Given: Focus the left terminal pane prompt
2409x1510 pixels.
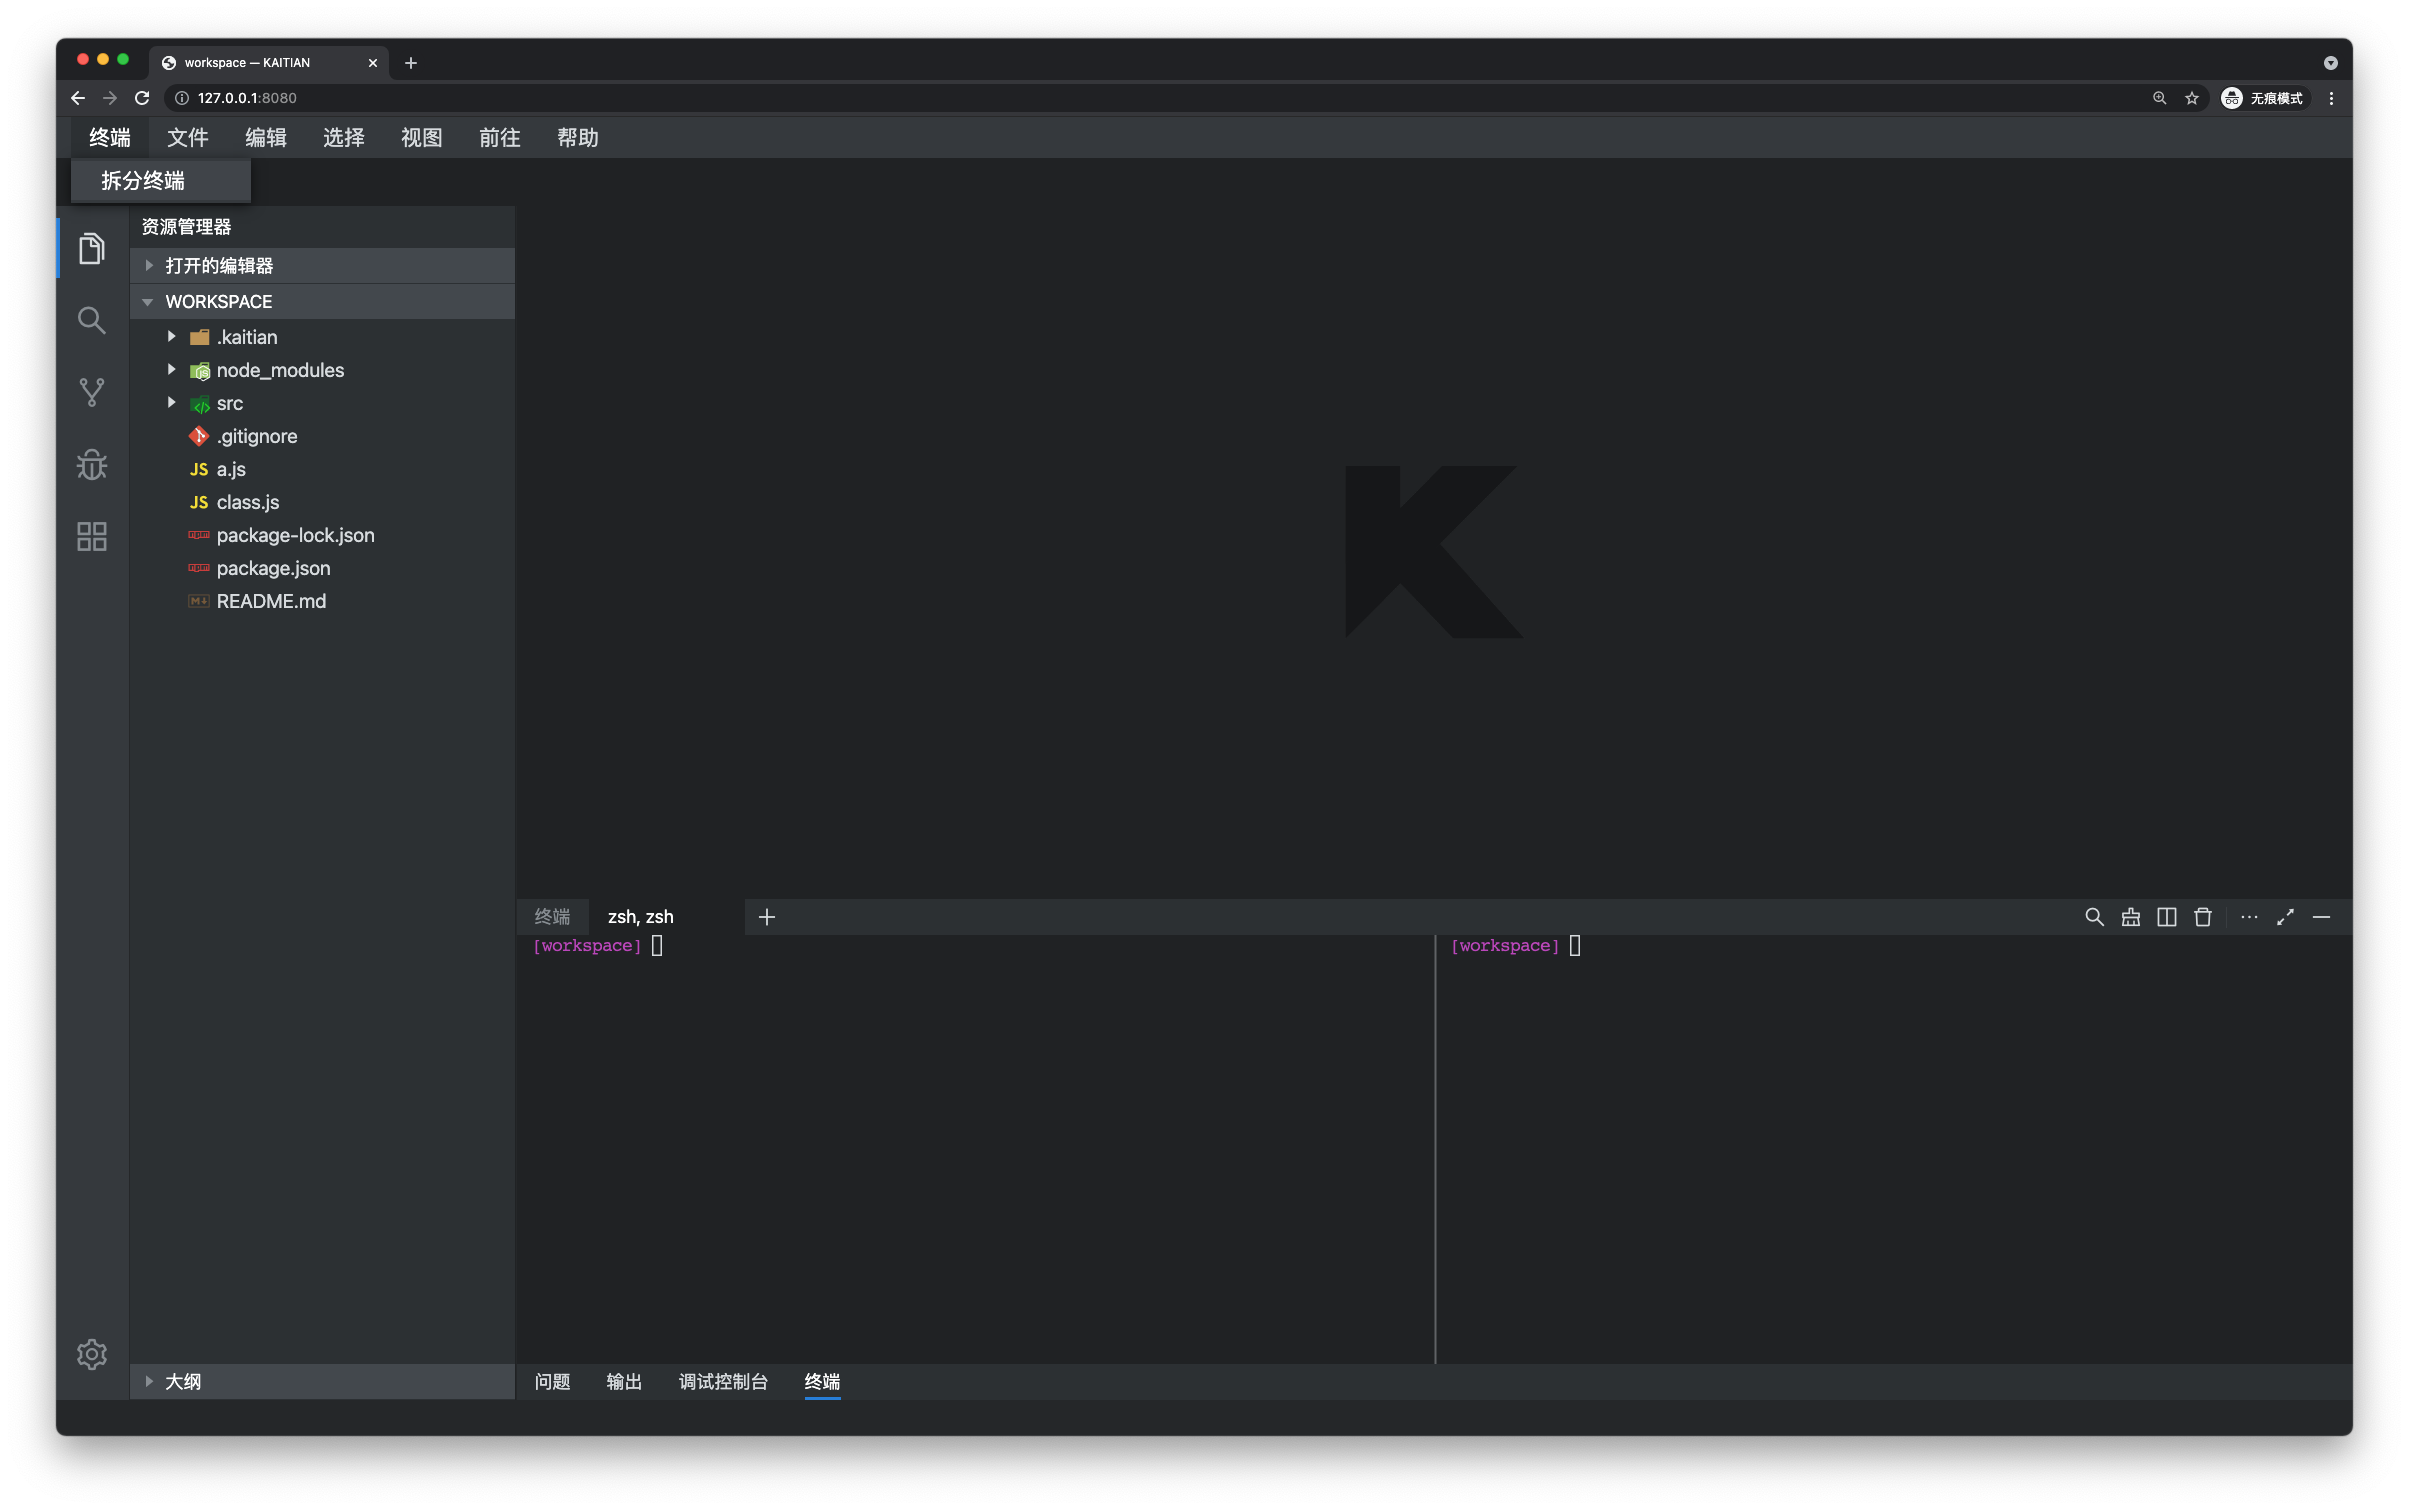Looking at the screenshot, I should [x=598, y=946].
